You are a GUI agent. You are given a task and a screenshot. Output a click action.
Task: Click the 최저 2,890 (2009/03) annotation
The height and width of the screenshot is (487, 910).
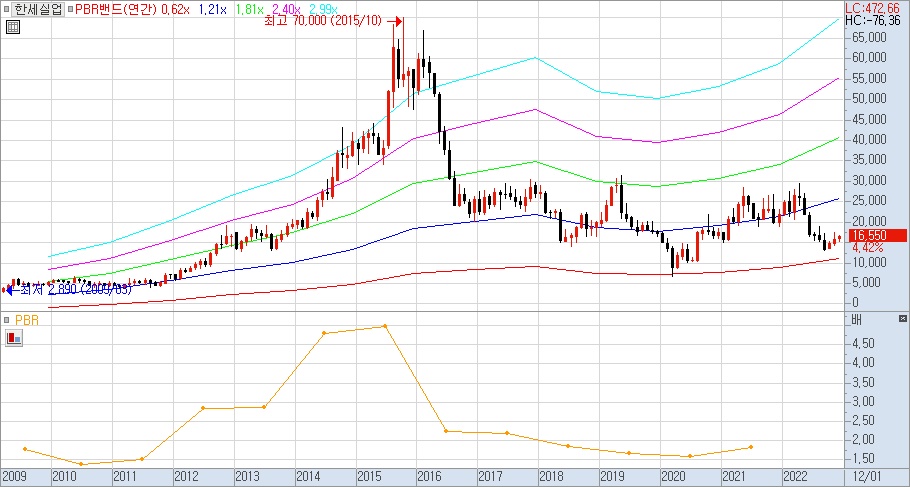(x=75, y=289)
